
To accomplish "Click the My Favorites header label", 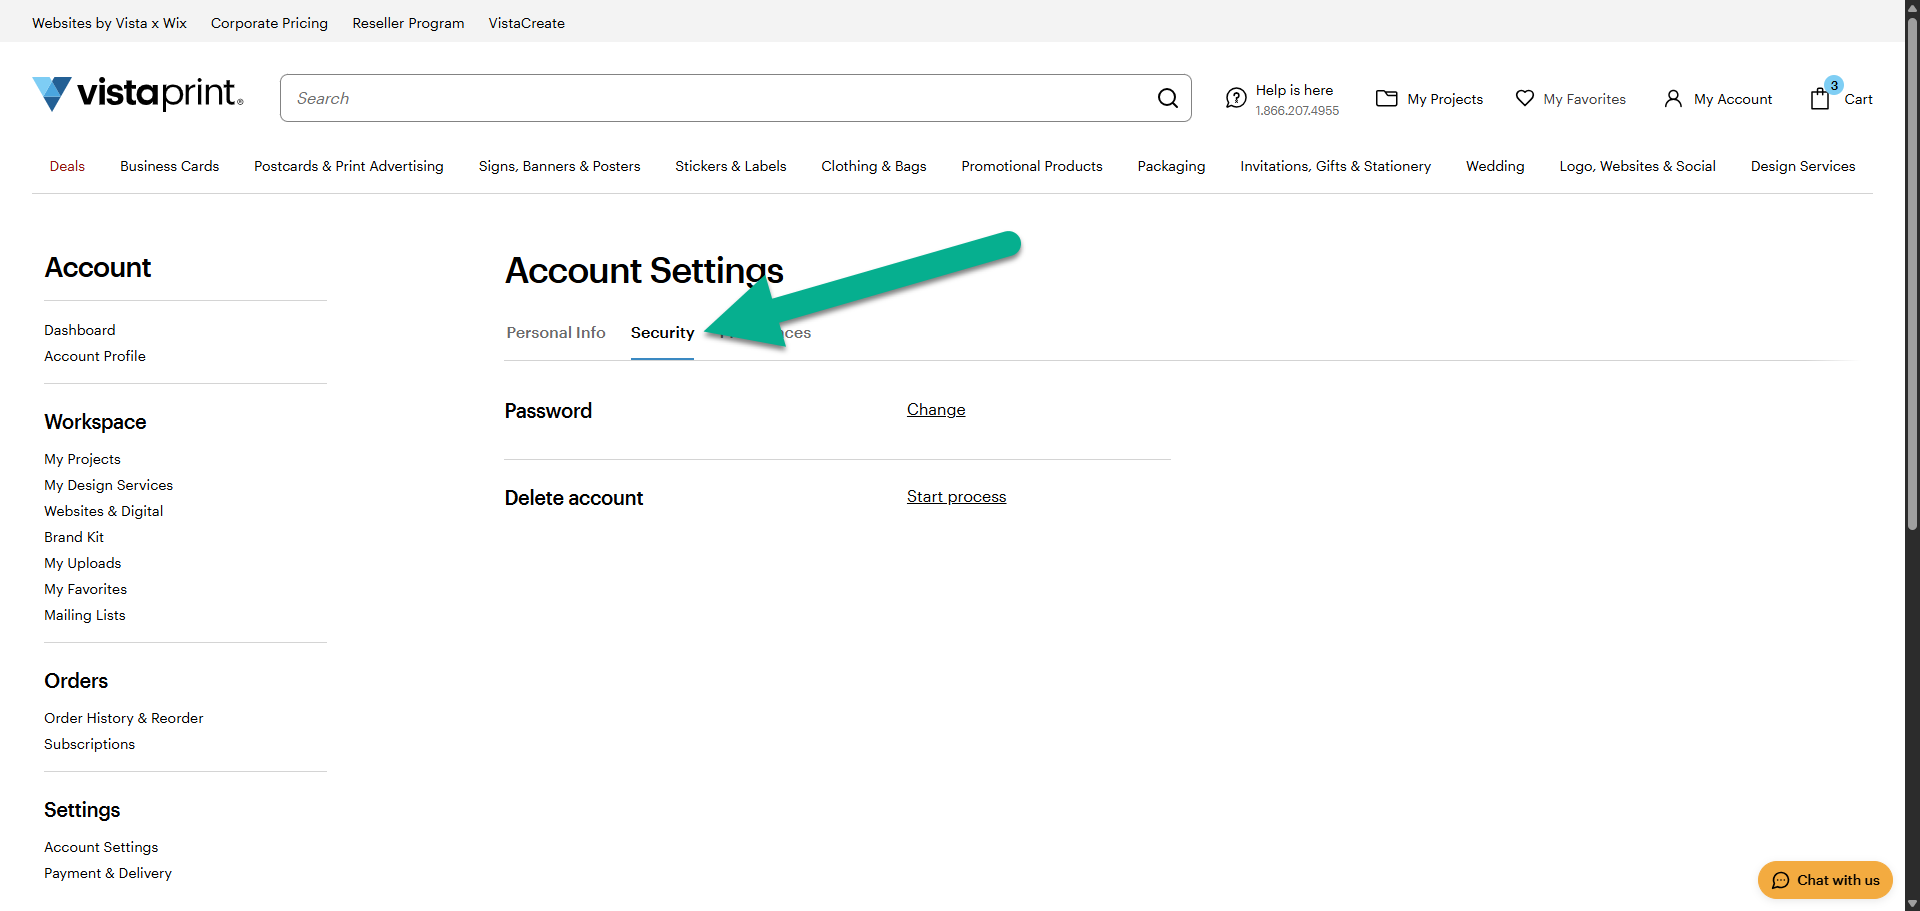I will [x=1584, y=99].
